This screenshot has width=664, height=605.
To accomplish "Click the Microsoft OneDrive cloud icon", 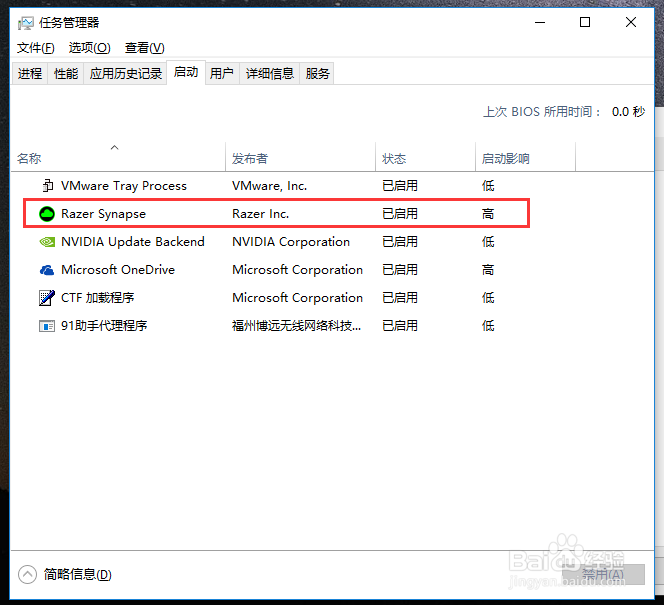I will (x=47, y=270).
